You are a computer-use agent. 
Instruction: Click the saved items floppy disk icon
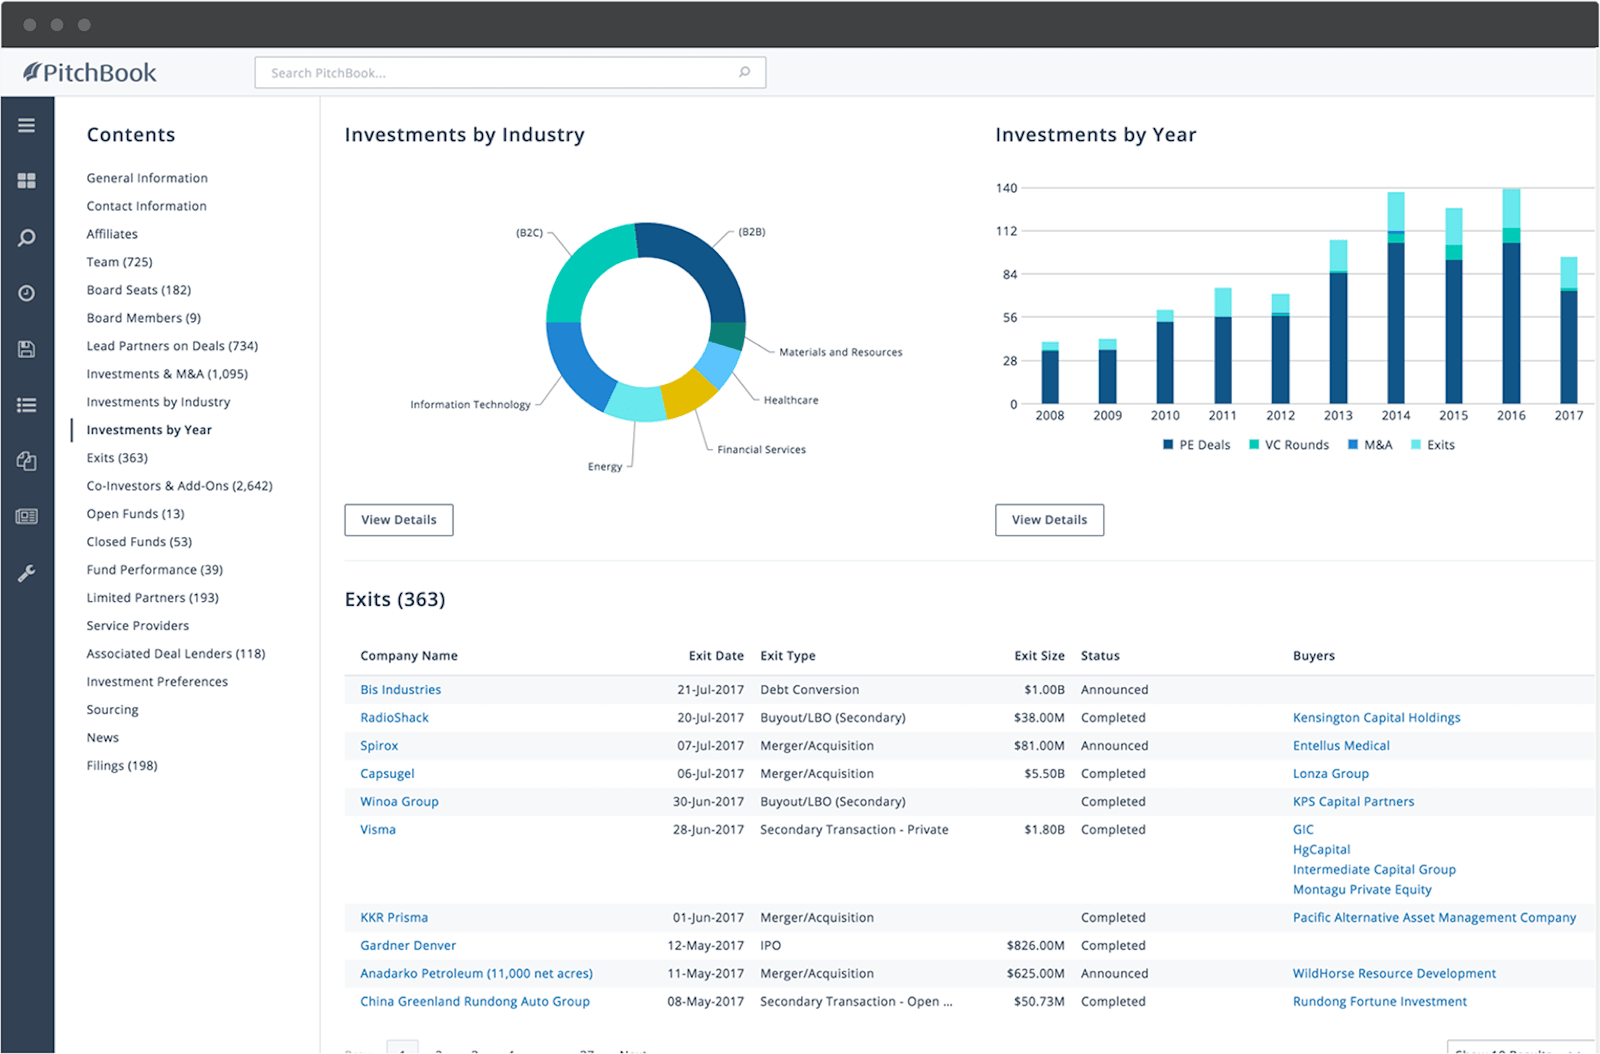[x=27, y=349]
